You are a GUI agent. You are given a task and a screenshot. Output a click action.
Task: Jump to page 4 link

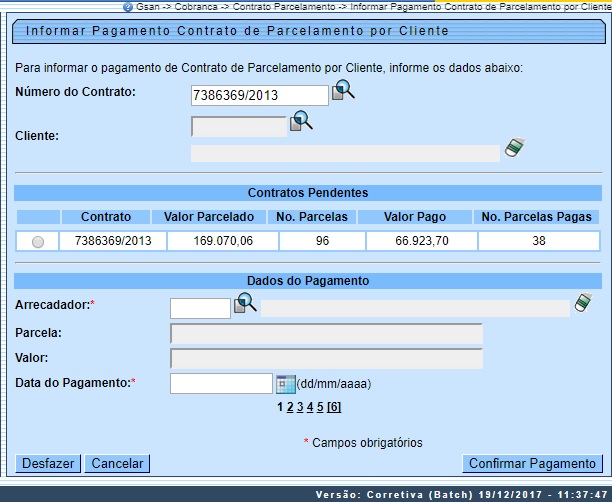click(309, 407)
